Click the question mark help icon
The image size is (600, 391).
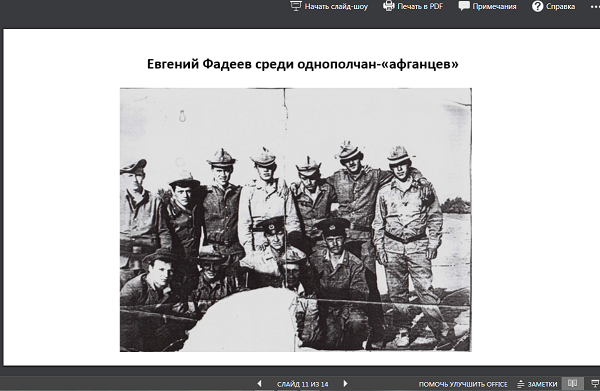(x=537, y=6)
